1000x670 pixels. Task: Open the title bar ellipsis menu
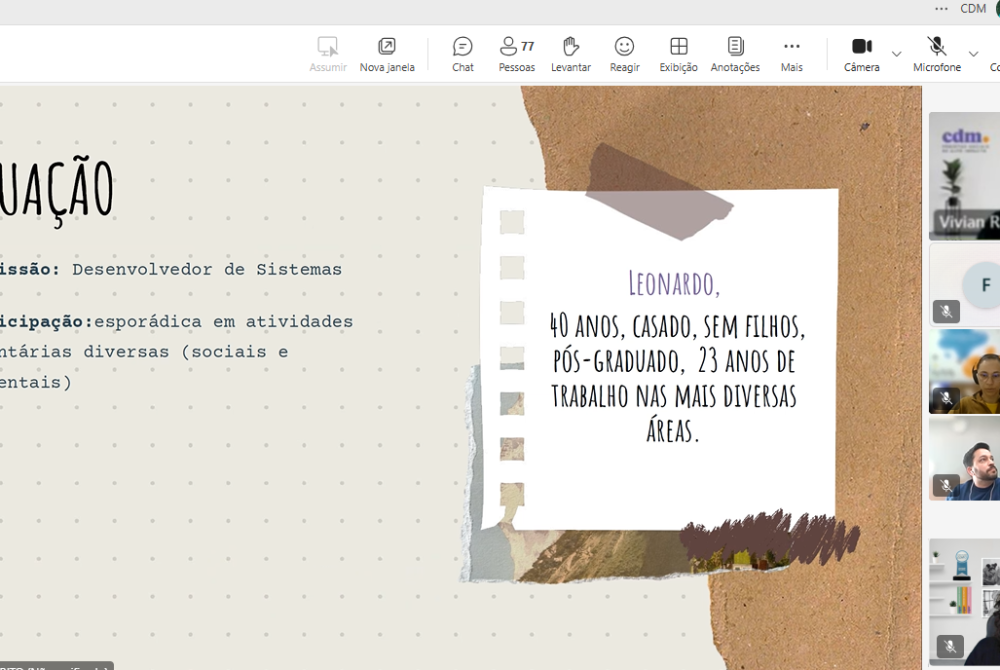(x=941, y=9)
